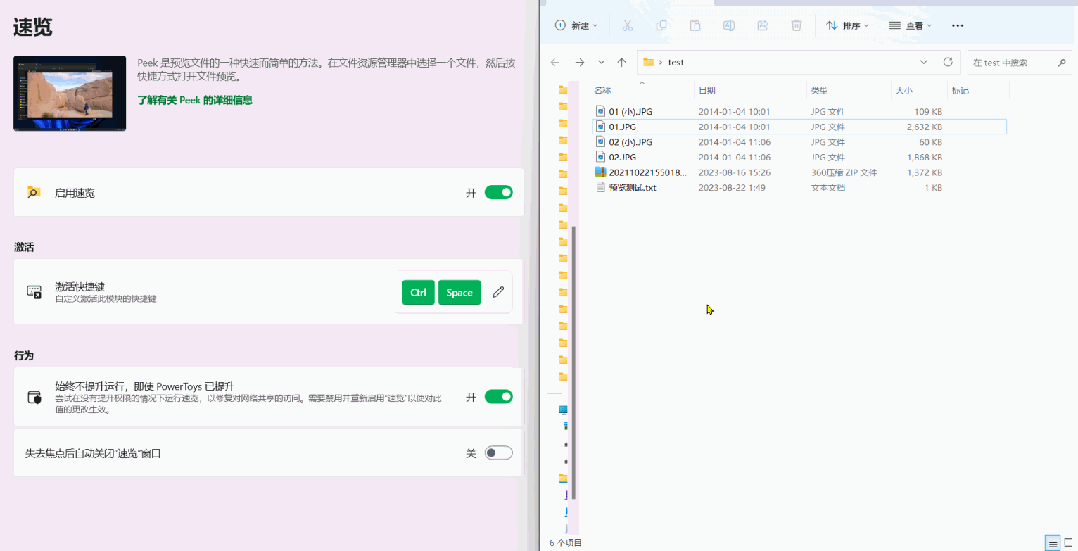1078x551 pixels.
Task: Click the size value 1,868 KB
Action: pos(924,157)
